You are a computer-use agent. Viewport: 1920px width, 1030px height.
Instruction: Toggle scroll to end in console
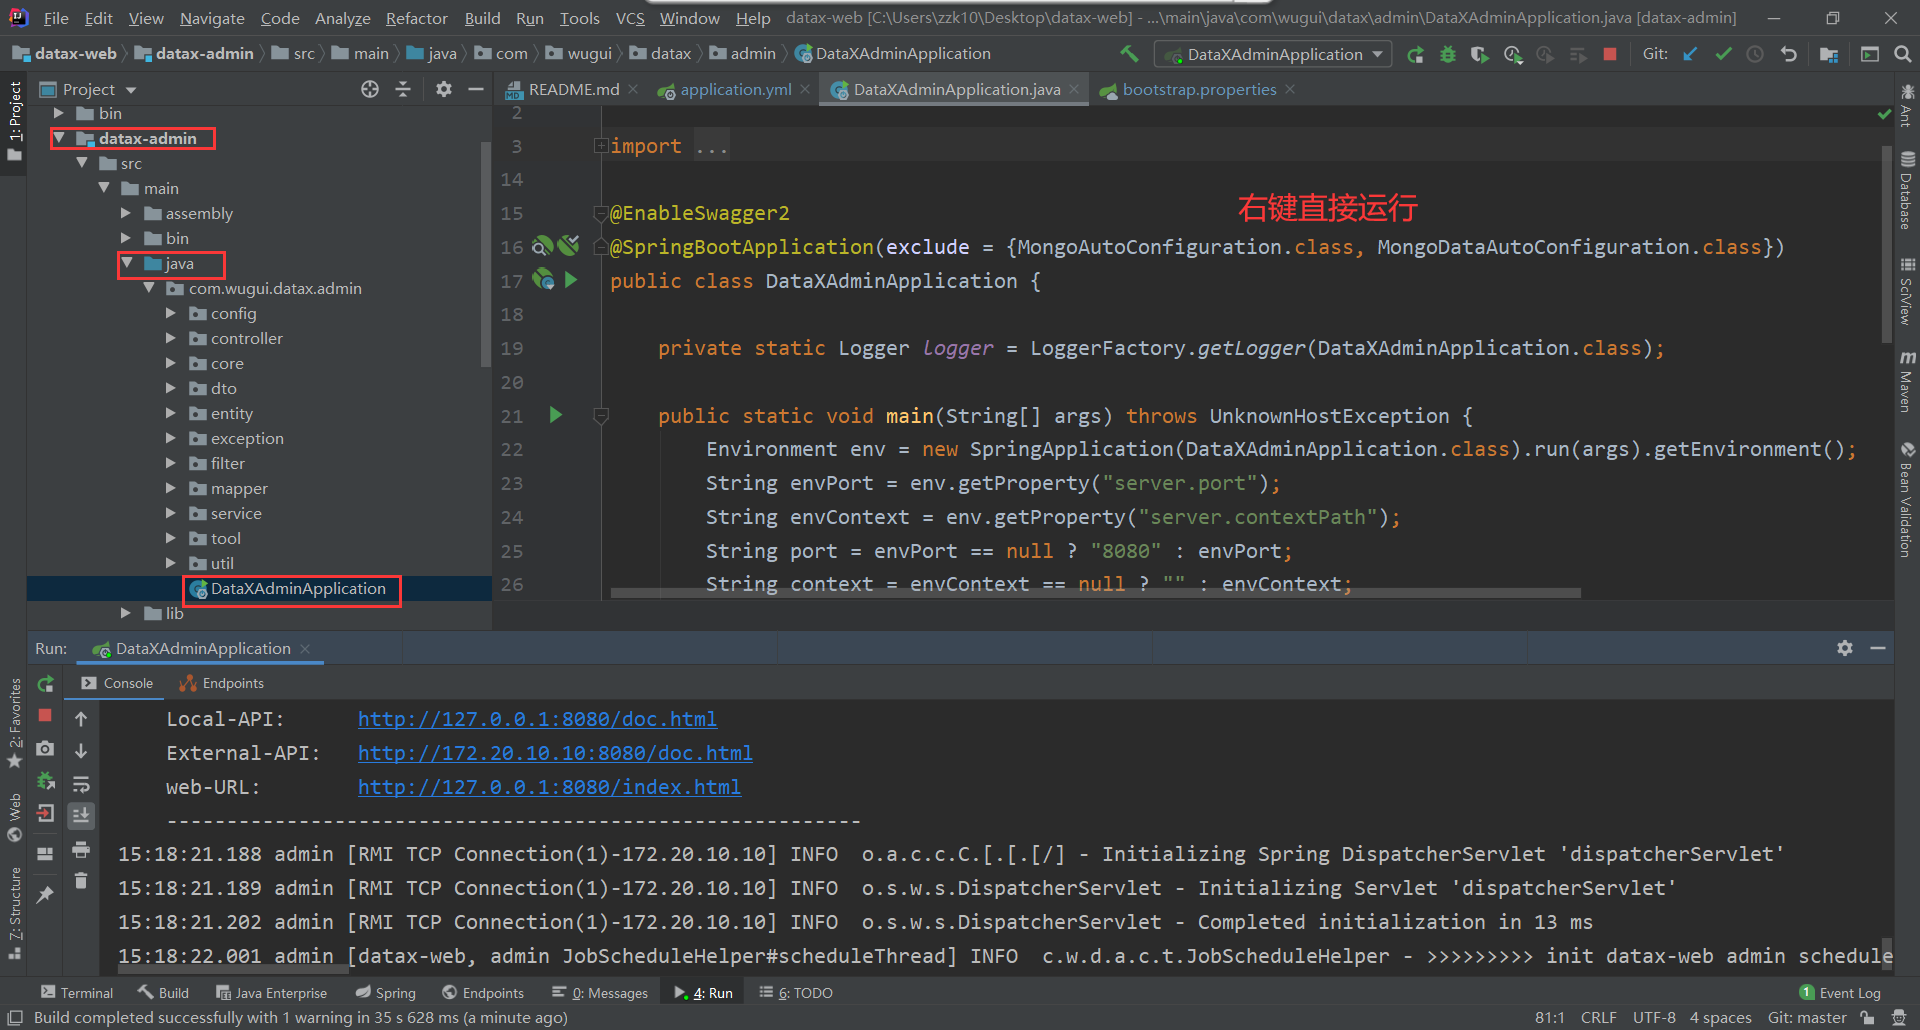coord(81,816)
